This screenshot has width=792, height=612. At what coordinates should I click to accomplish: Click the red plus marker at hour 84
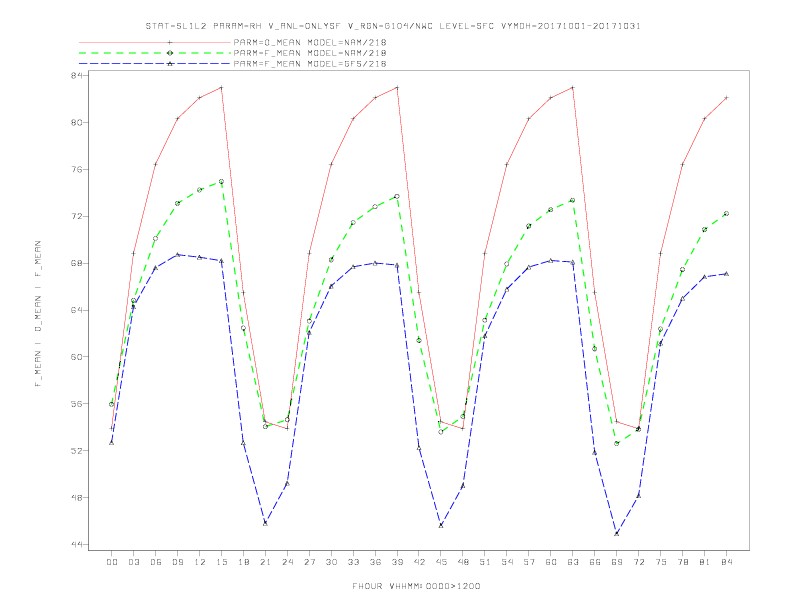(x=726, y=97)
